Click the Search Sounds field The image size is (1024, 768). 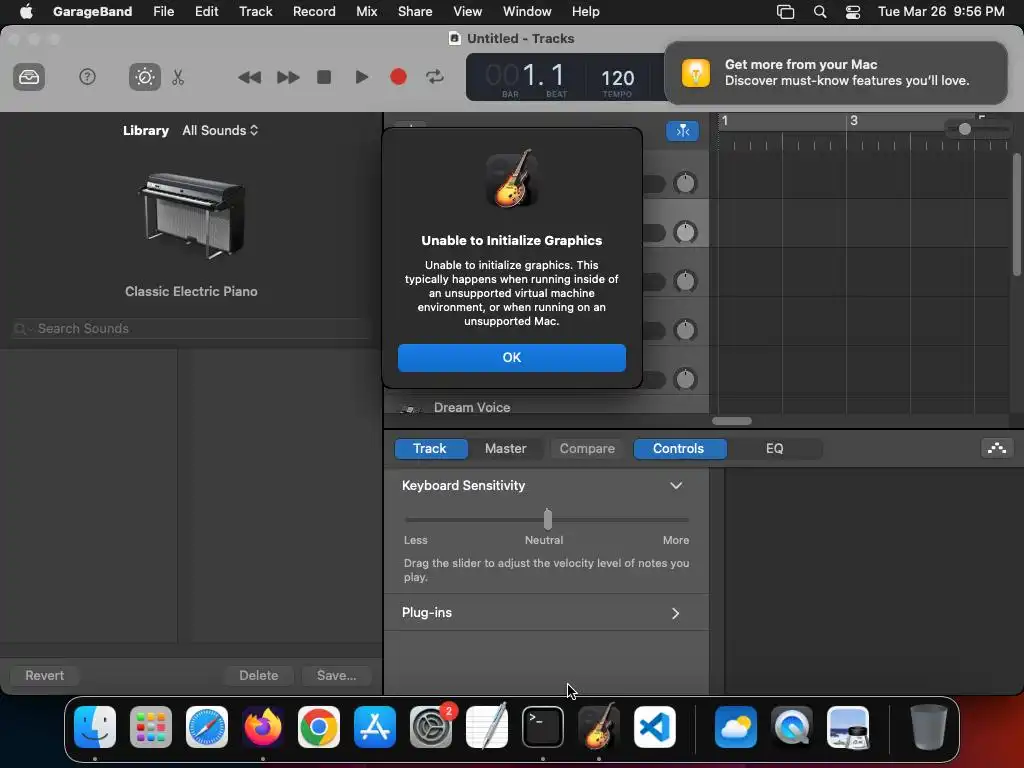point(191,328)
